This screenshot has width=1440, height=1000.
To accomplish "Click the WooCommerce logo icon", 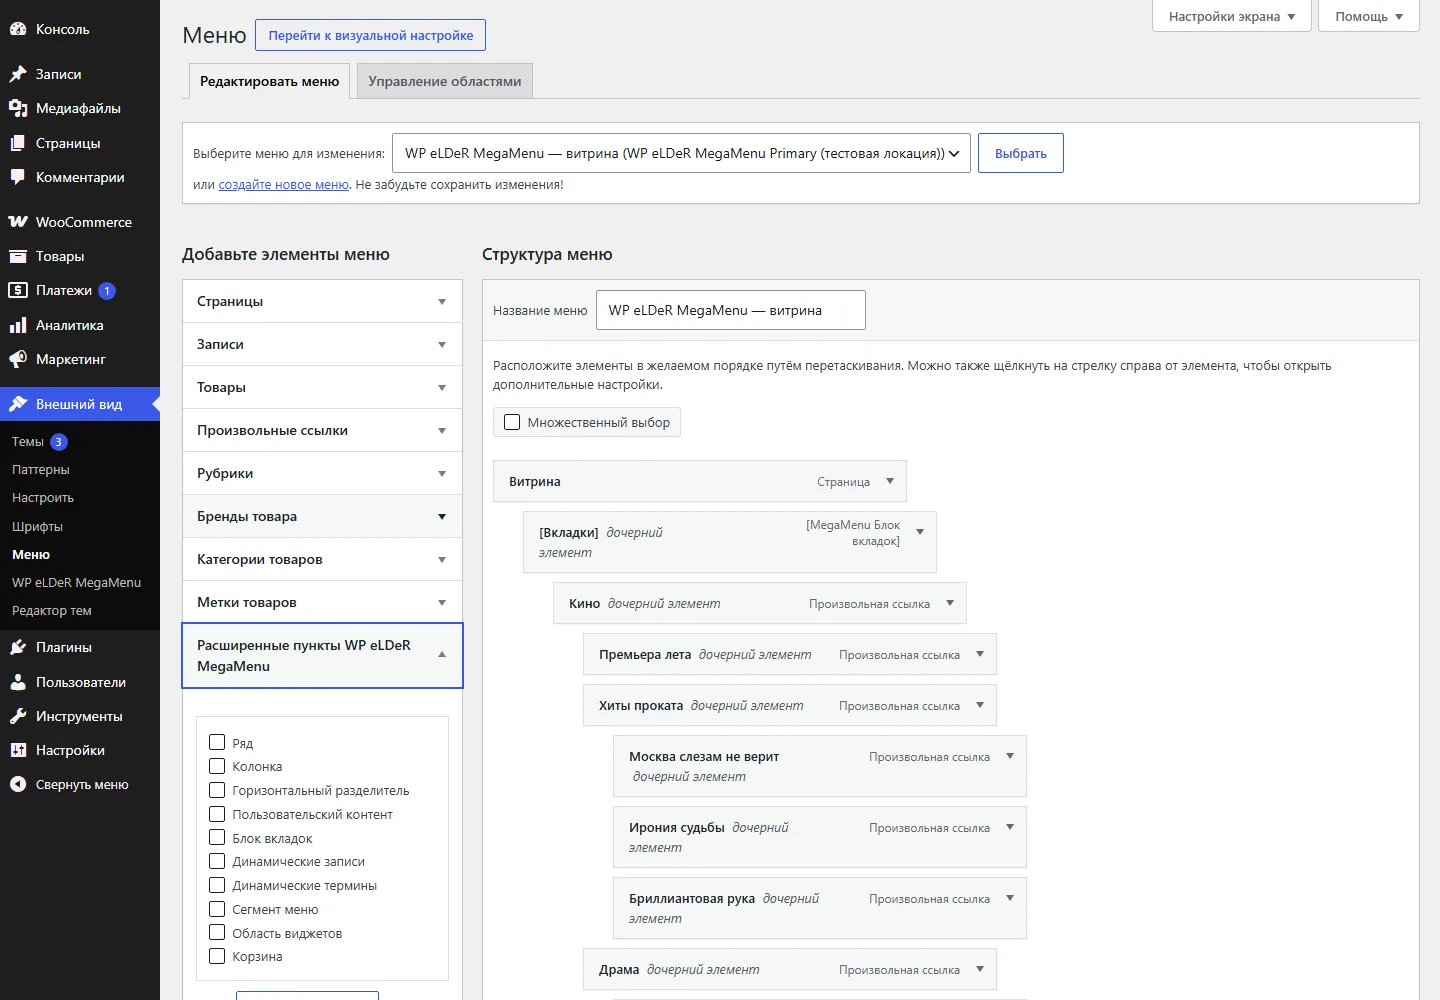I will (18, 222).
